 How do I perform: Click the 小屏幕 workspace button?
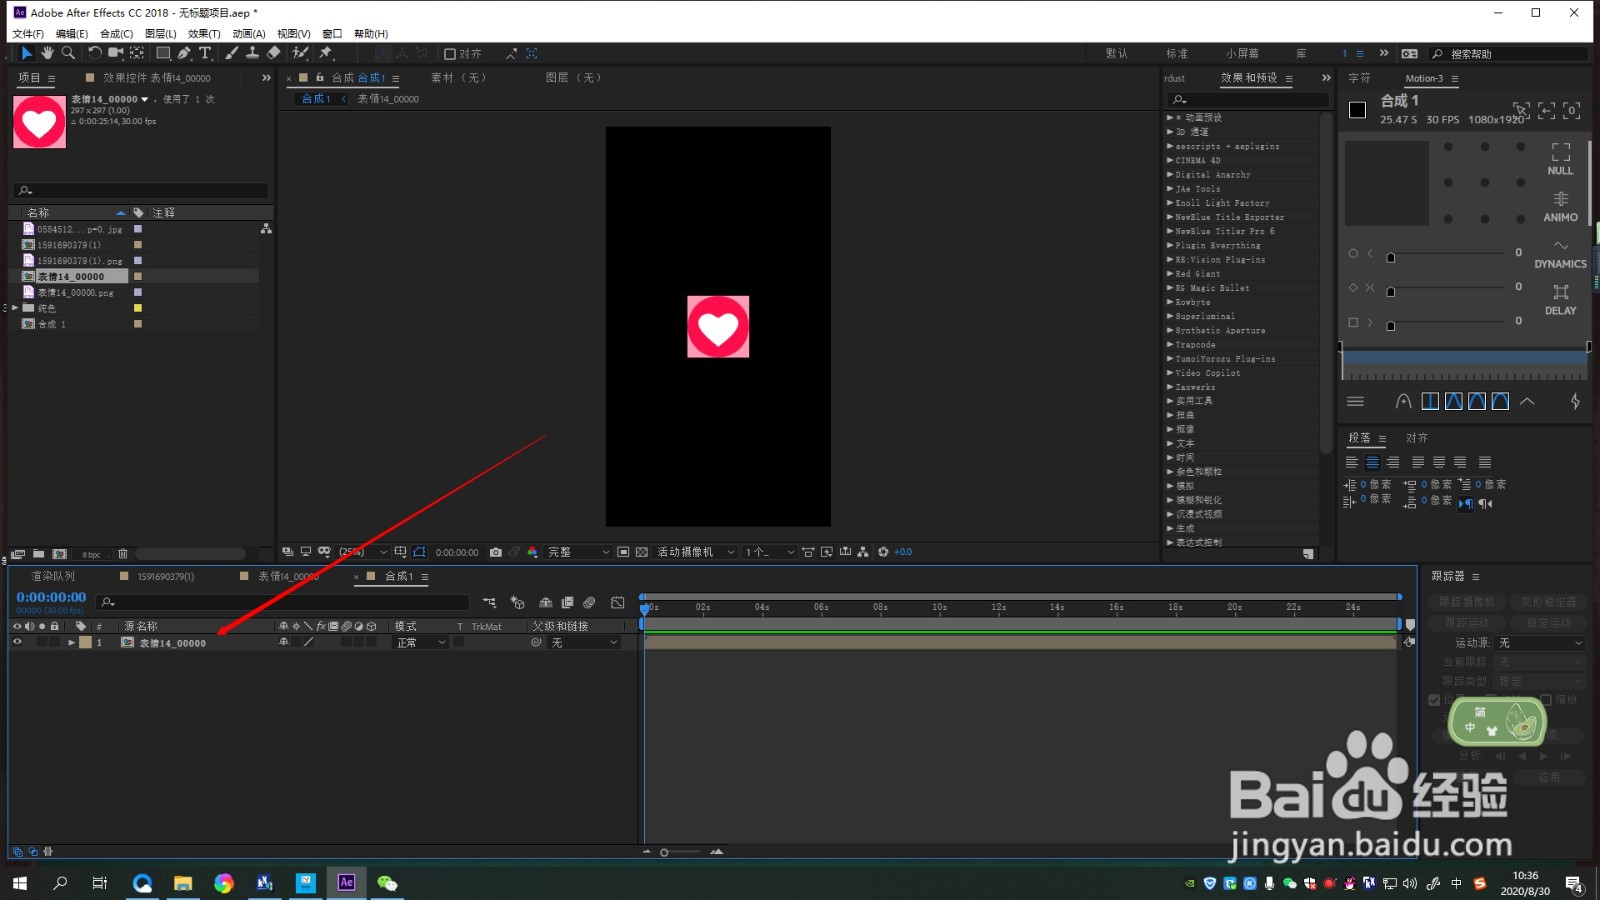point(1242,54)
